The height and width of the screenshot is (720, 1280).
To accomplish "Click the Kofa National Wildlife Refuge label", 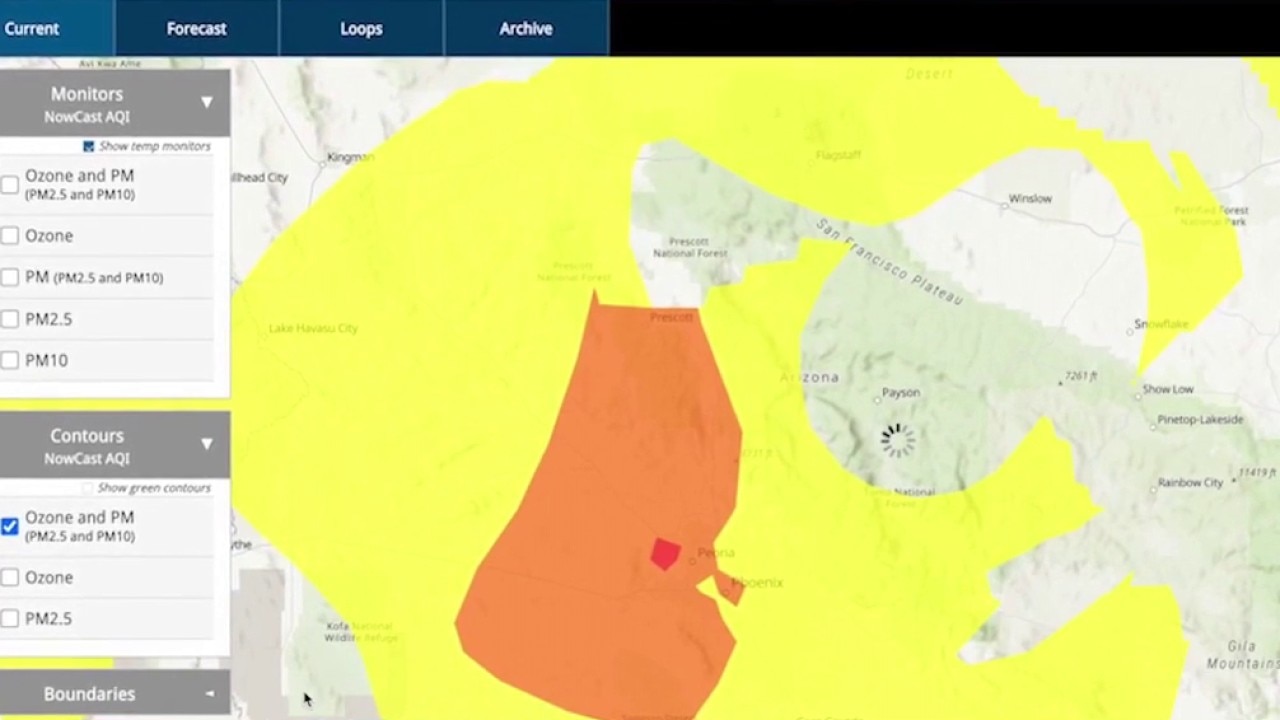I will click(x=361, y=631).
